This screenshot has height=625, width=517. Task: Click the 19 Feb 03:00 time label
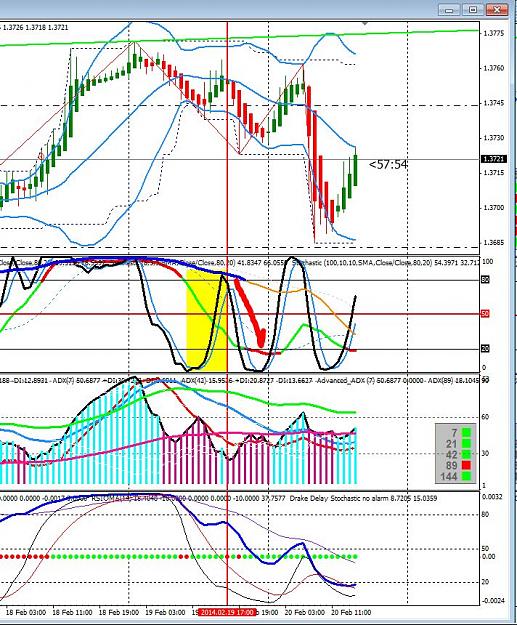(x=165, y=612)
